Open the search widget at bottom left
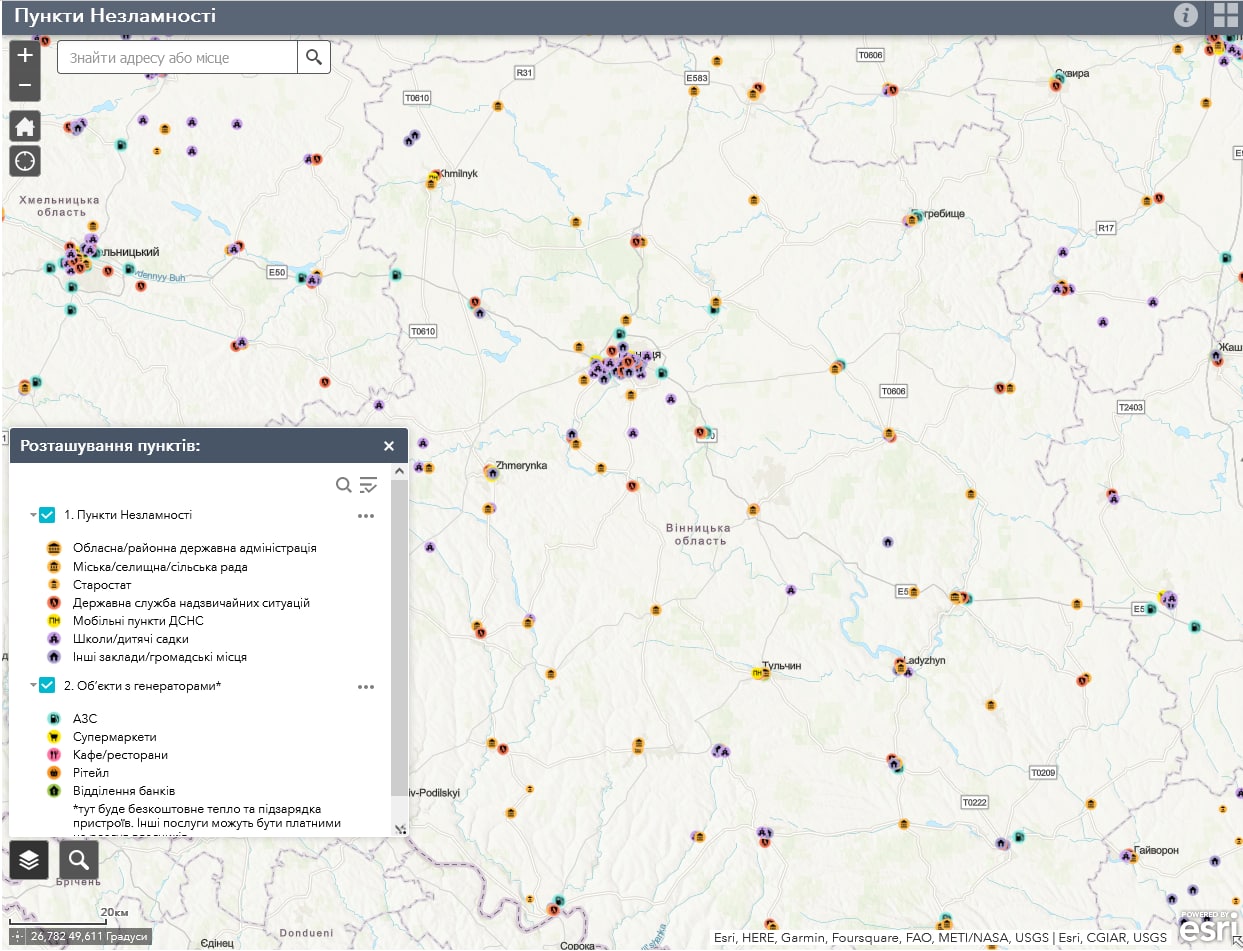 pyautogui.click(x=79, y=859)
